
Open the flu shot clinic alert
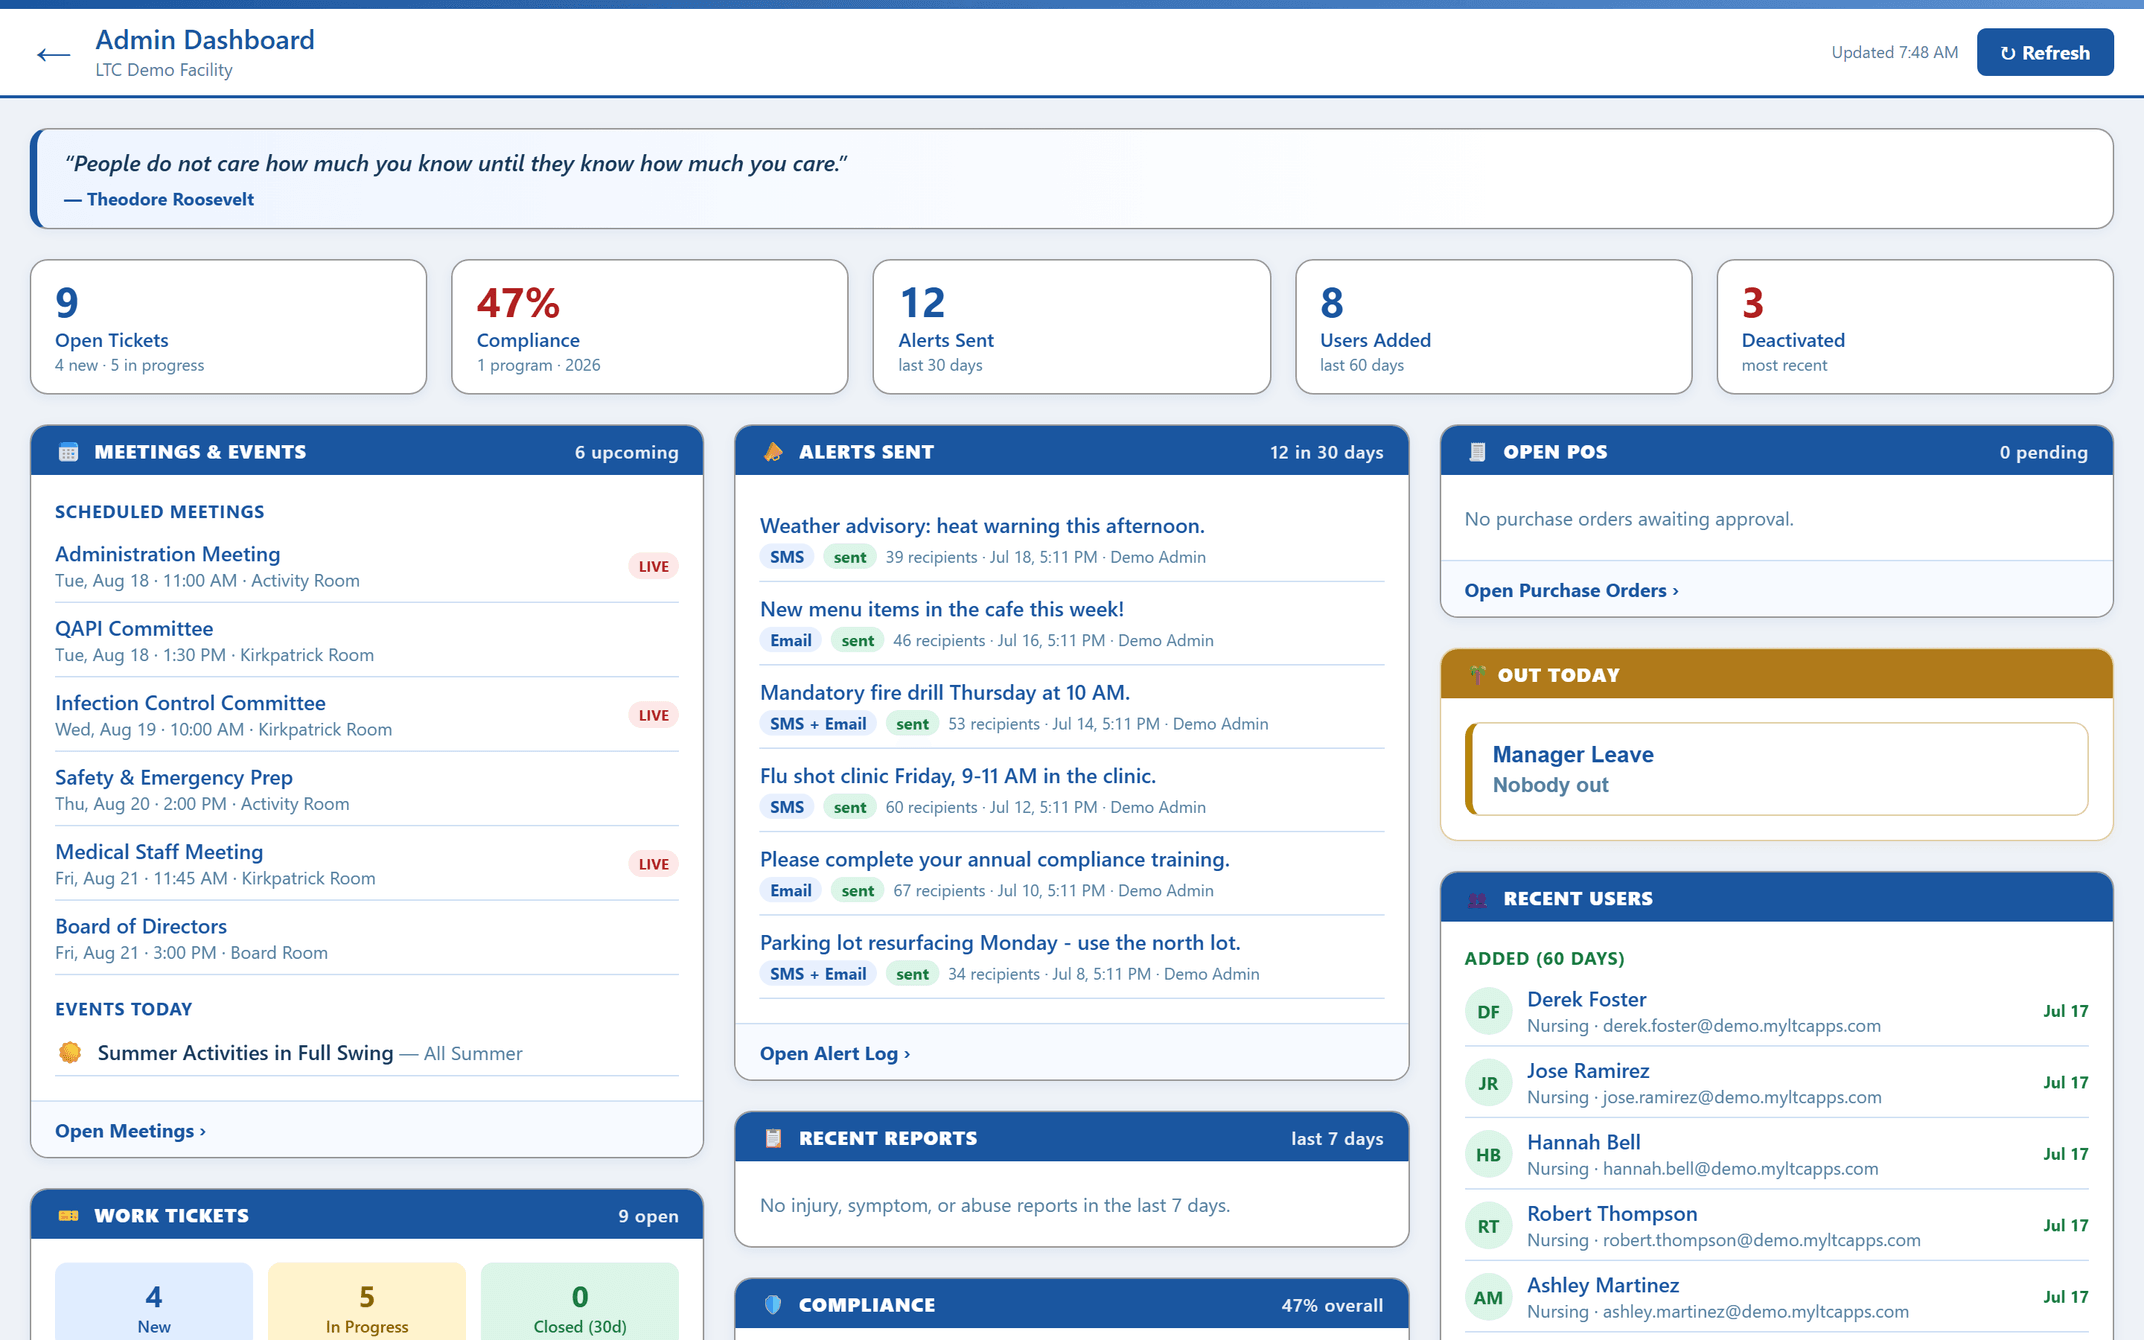click(1072, 790)
